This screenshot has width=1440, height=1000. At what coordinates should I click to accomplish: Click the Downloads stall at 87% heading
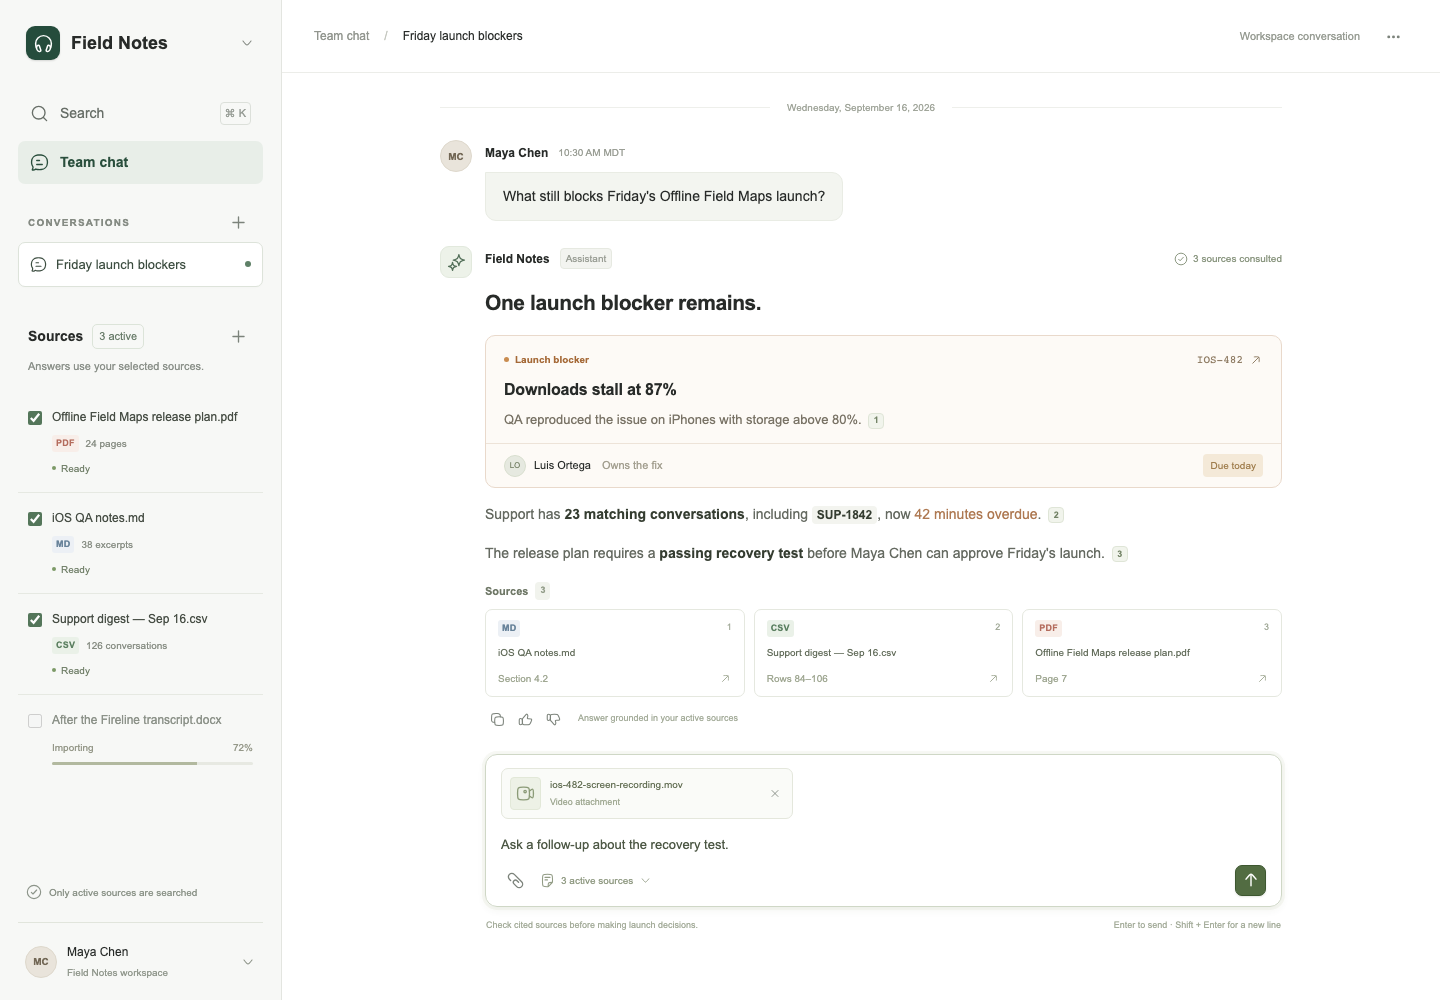(590, 390)
